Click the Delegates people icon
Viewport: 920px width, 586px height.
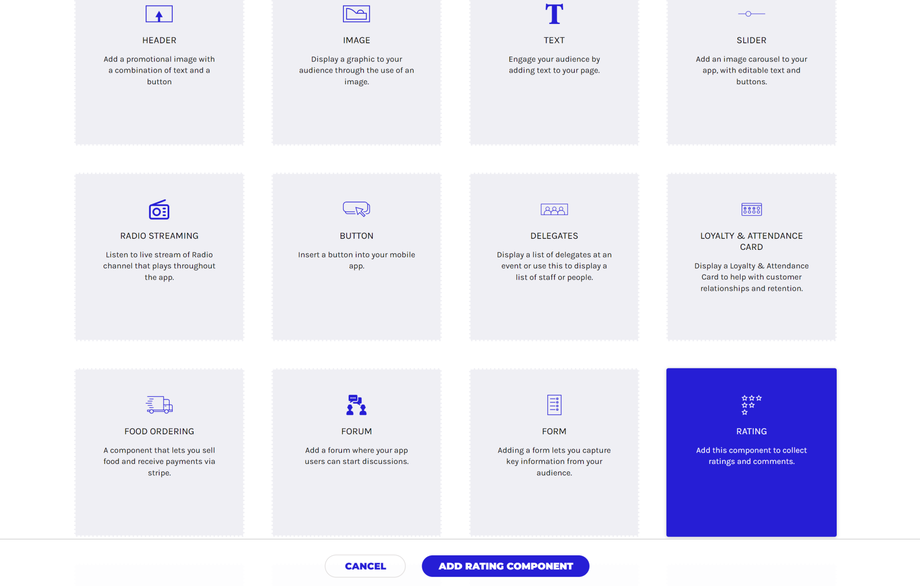tap(554, 209)
